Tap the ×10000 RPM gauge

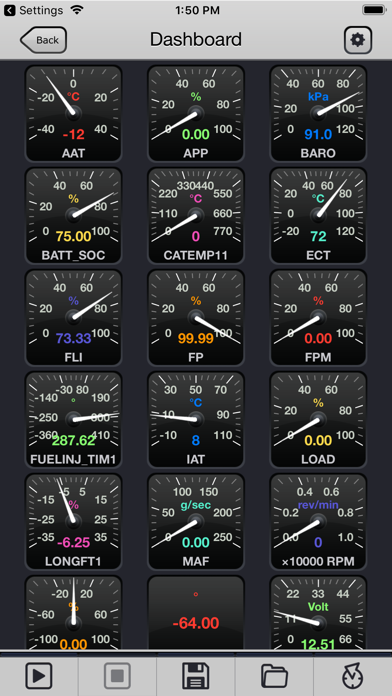[318, 522]
